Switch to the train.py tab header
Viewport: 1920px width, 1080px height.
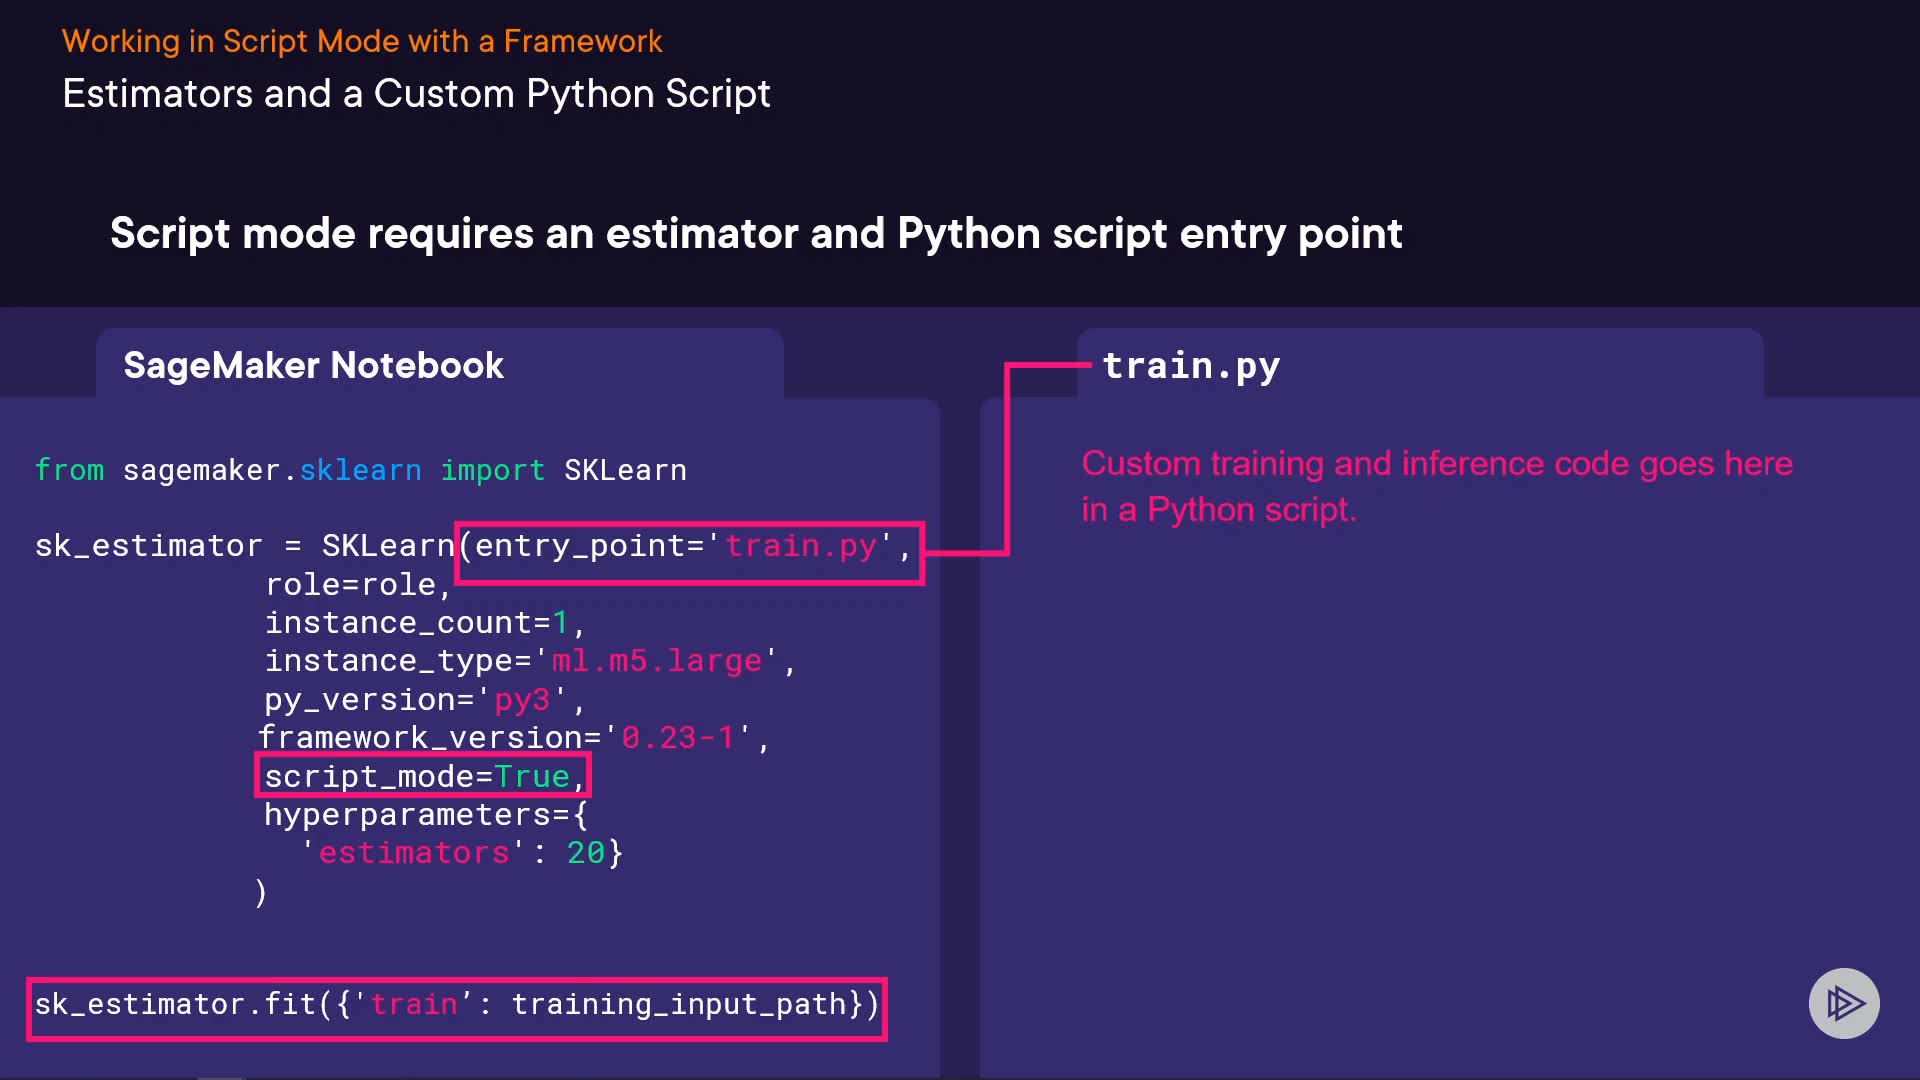click(1190, 366)
